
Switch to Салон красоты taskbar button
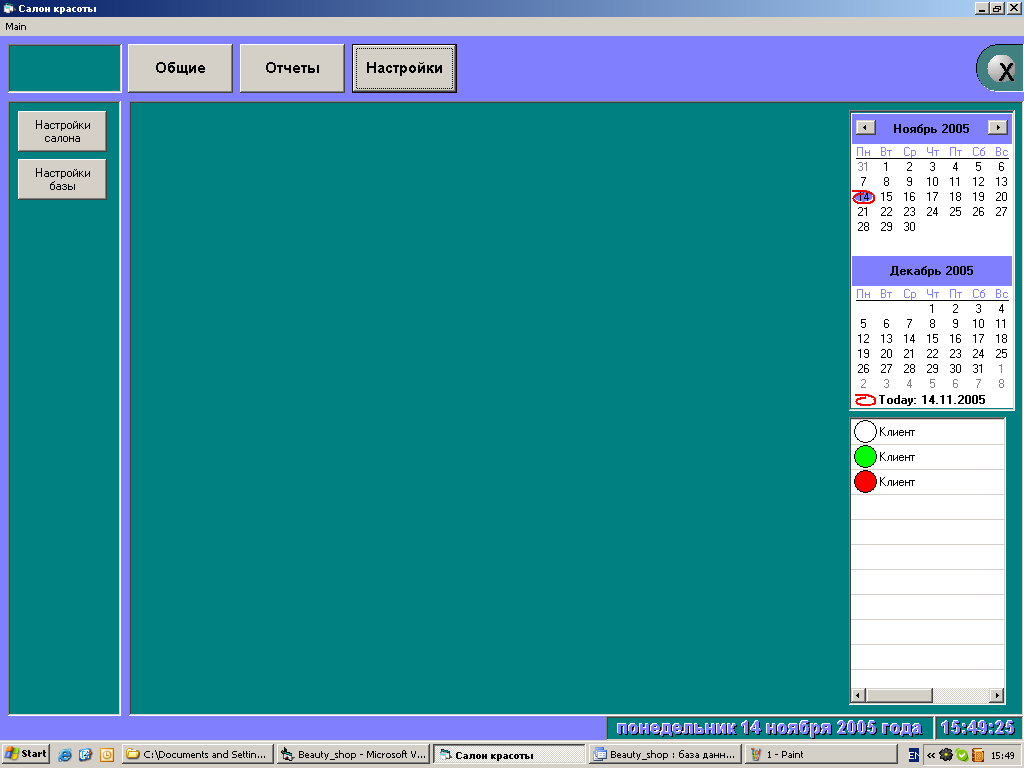pos(509,754)
